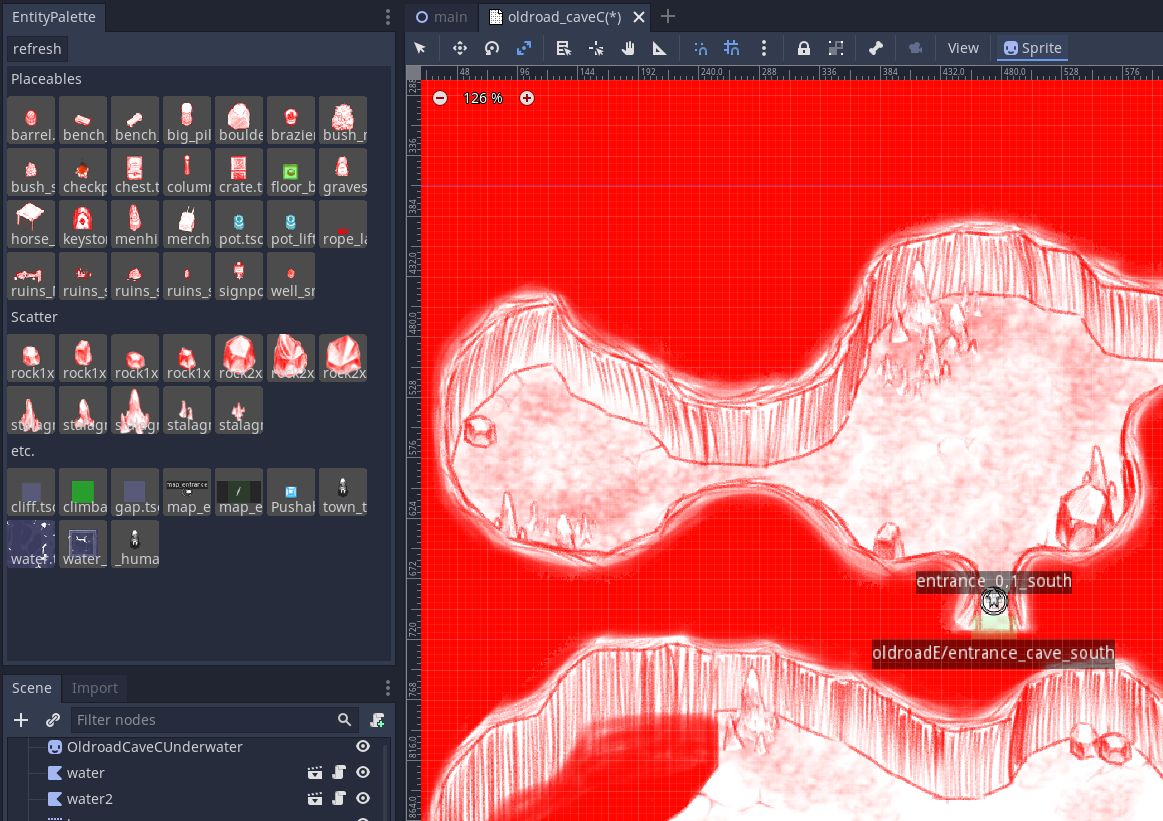
Task: Click the refresh button in EntityPalette
Action: (x=37, y=49)
